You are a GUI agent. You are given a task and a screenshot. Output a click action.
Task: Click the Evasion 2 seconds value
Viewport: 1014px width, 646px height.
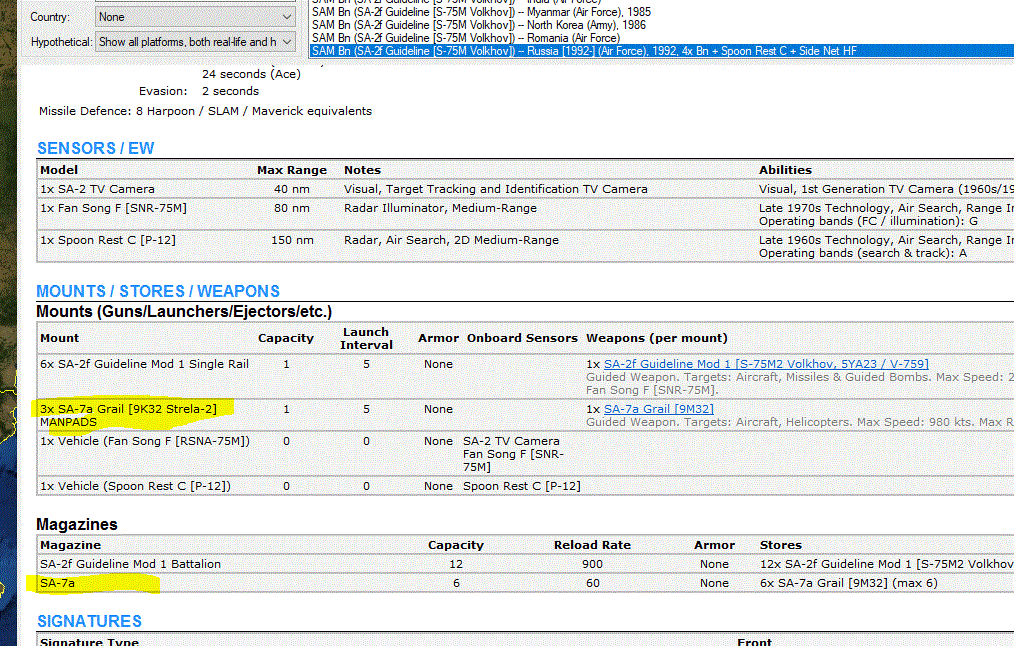pyautogui.click(x=230, y=91)
